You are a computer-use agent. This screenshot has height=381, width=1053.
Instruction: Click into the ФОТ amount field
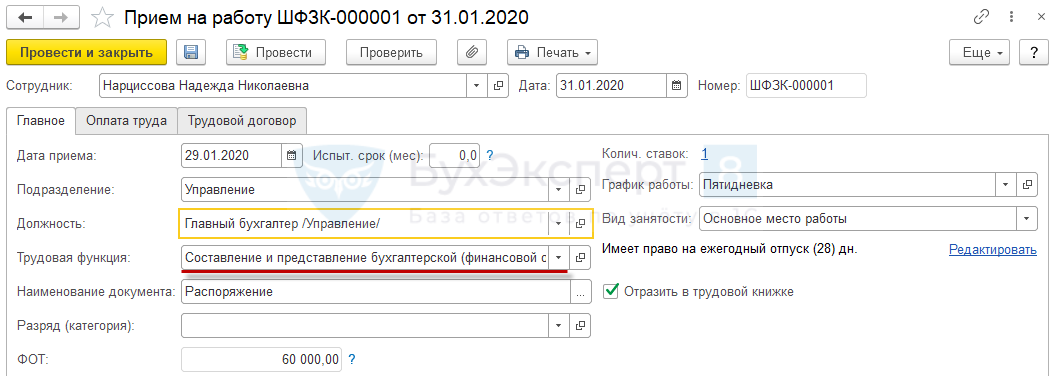tap(262, 359)
